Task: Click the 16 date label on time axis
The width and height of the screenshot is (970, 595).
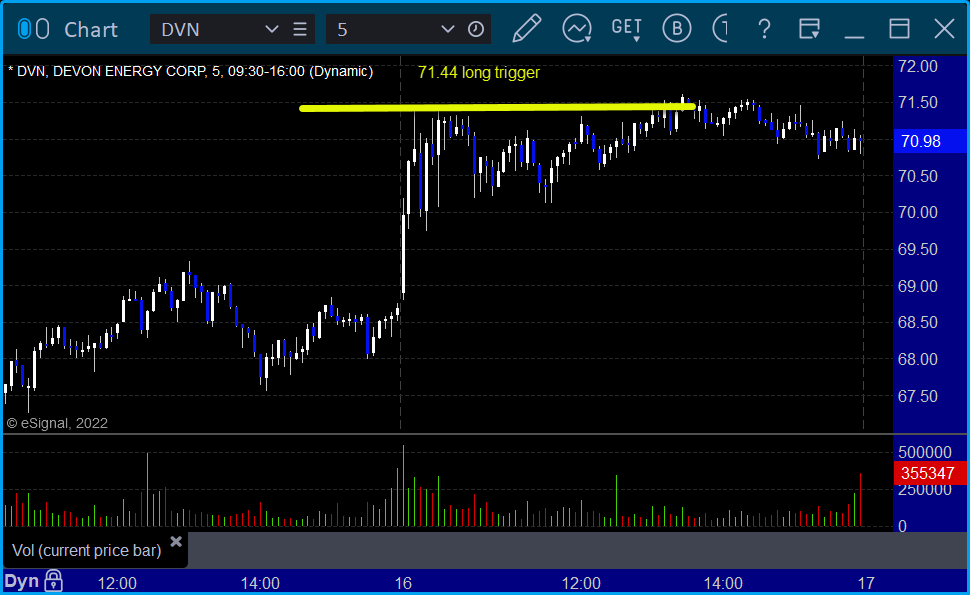Action: [403, 583]
